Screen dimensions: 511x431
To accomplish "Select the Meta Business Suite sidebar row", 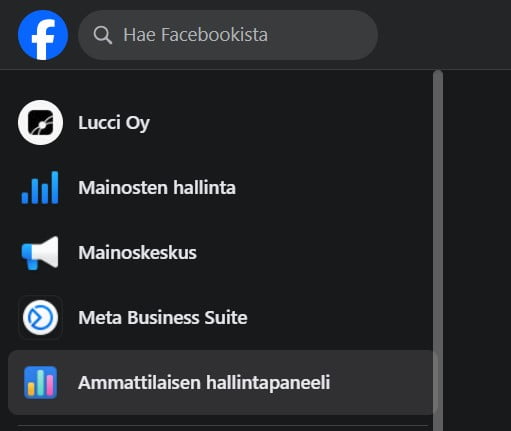I will click(221, 317).
